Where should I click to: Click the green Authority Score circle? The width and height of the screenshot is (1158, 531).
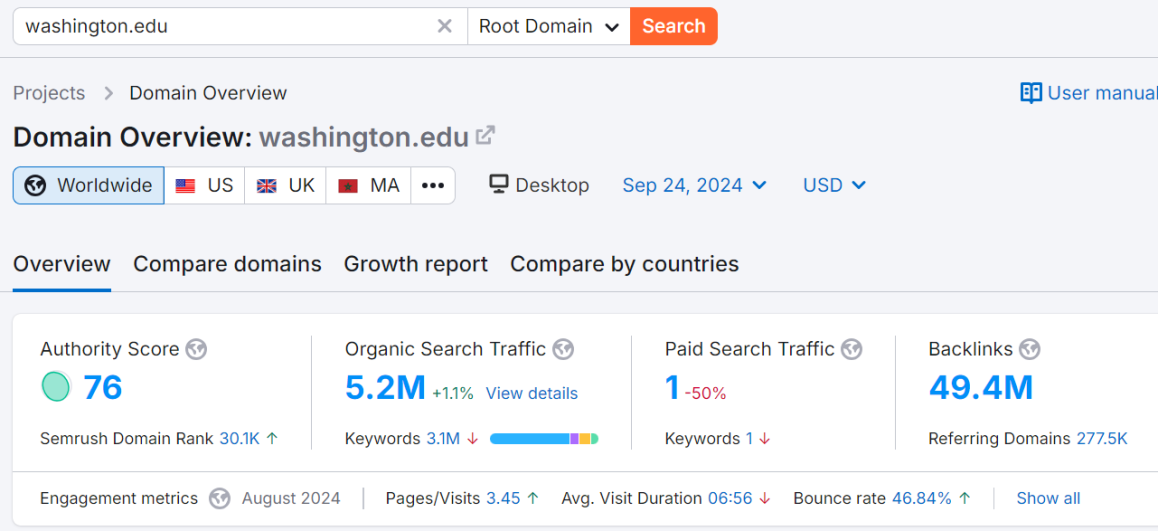pyautogui.click(x=56, y=386)
